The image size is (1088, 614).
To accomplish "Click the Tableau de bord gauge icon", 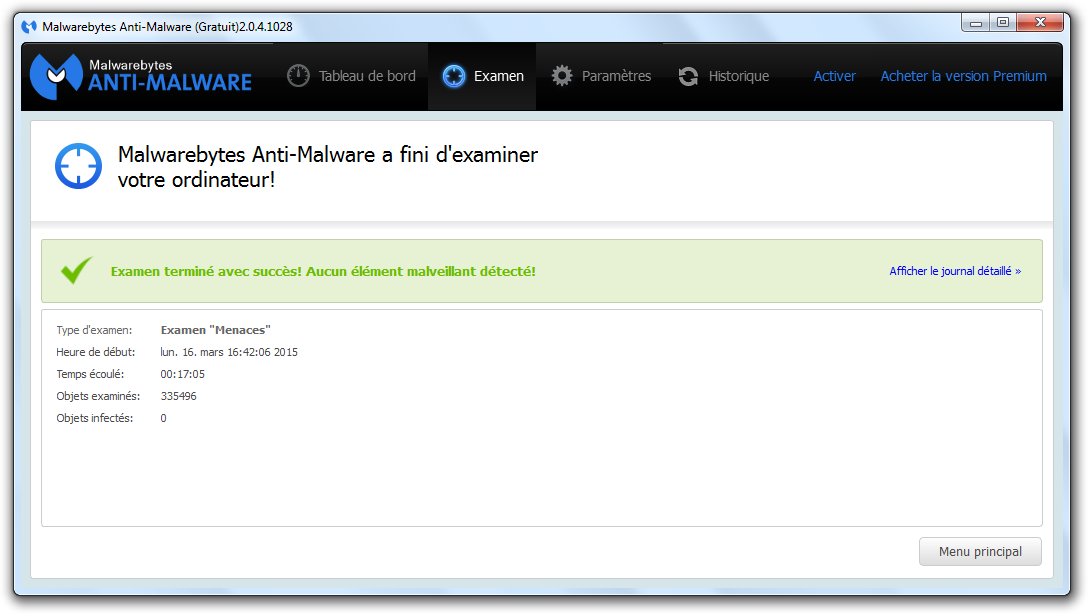I will coord(298,76).
